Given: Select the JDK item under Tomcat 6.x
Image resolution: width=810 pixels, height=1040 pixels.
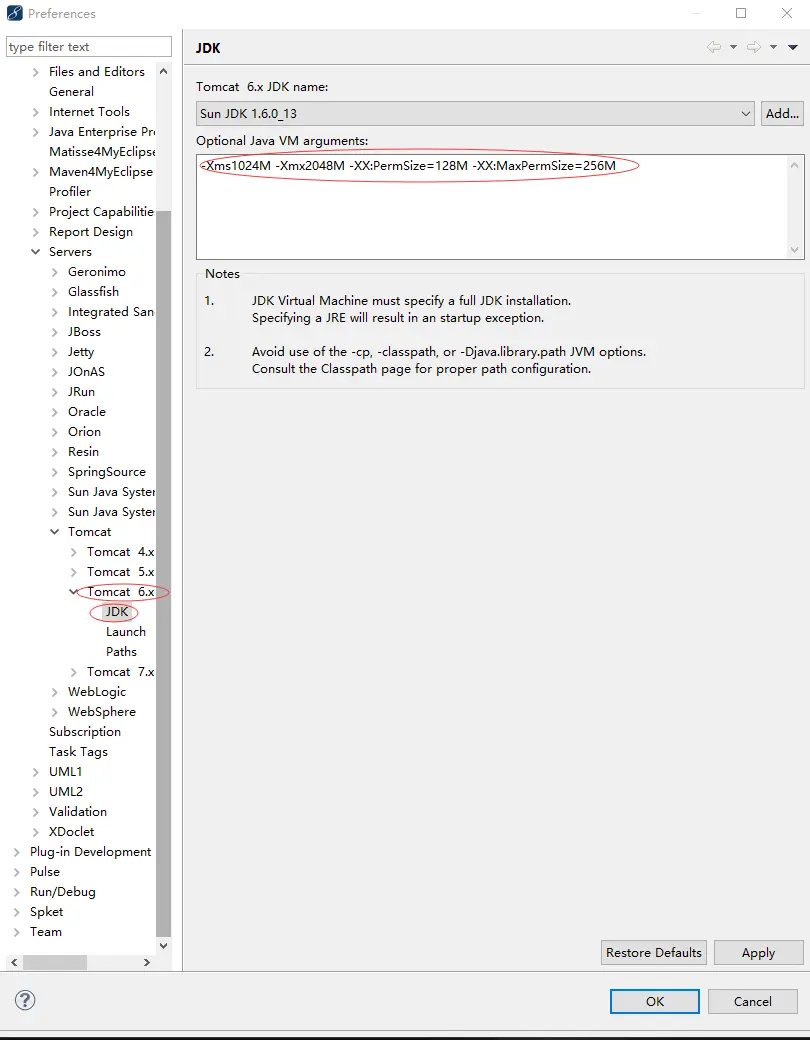Looking at the screenshot, I should [117, 612].
